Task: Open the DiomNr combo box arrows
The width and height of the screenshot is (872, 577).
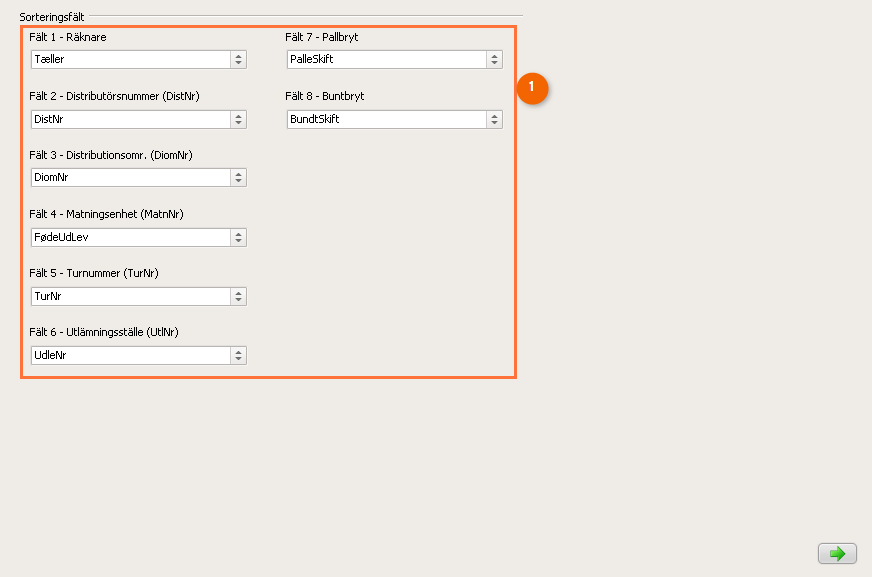Action: click(239, 177)
